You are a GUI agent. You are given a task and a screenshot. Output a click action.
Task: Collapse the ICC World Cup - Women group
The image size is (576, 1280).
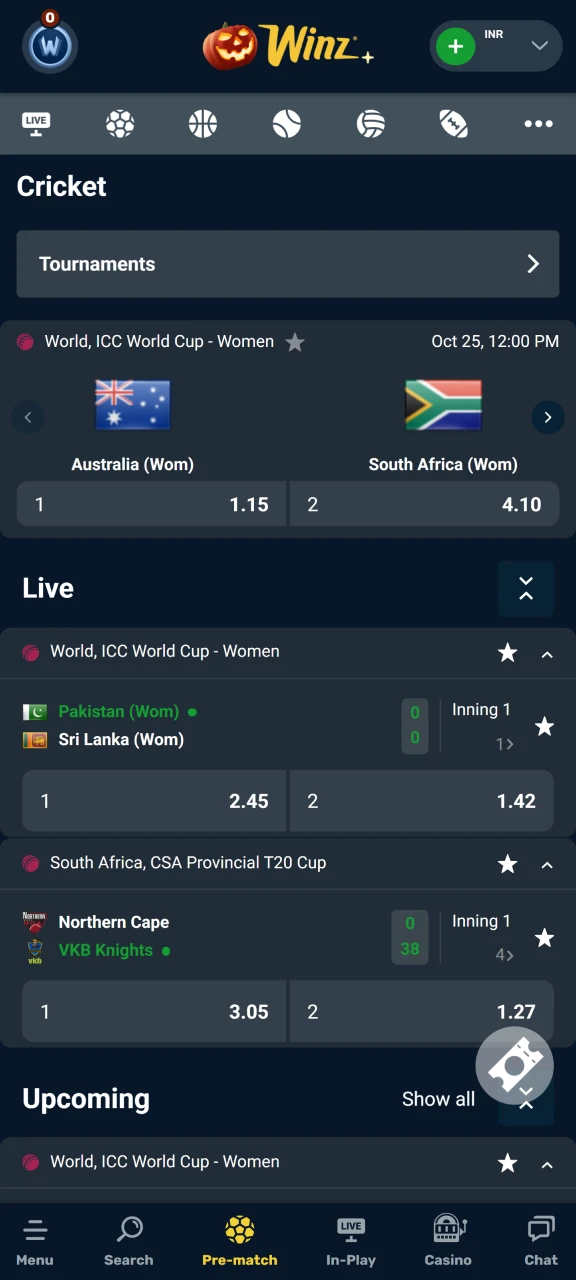point(546,654)
